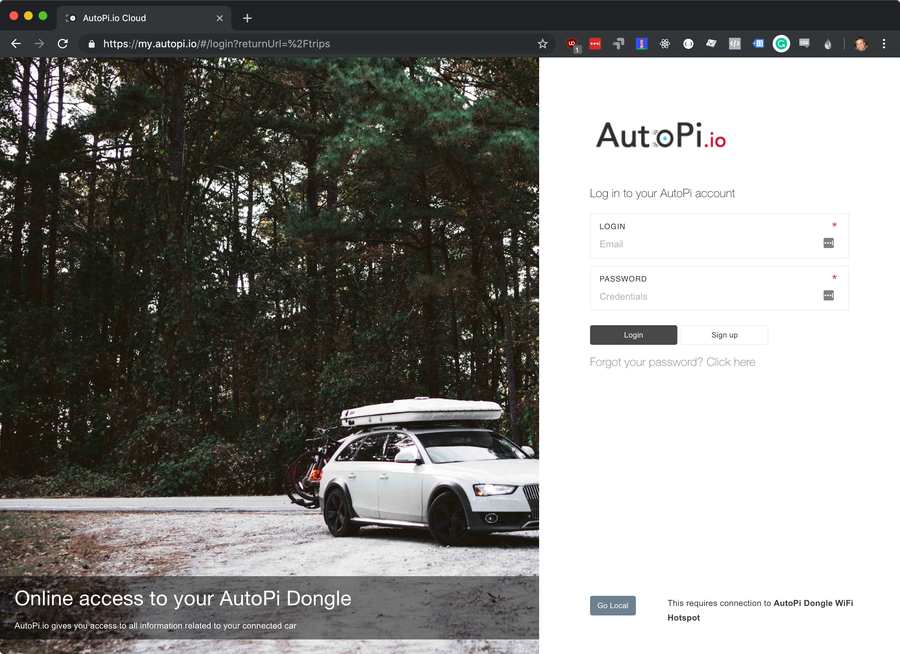Click the password manager icon in Email field
The height and width of the screenshot is (654, 900).
828,243
